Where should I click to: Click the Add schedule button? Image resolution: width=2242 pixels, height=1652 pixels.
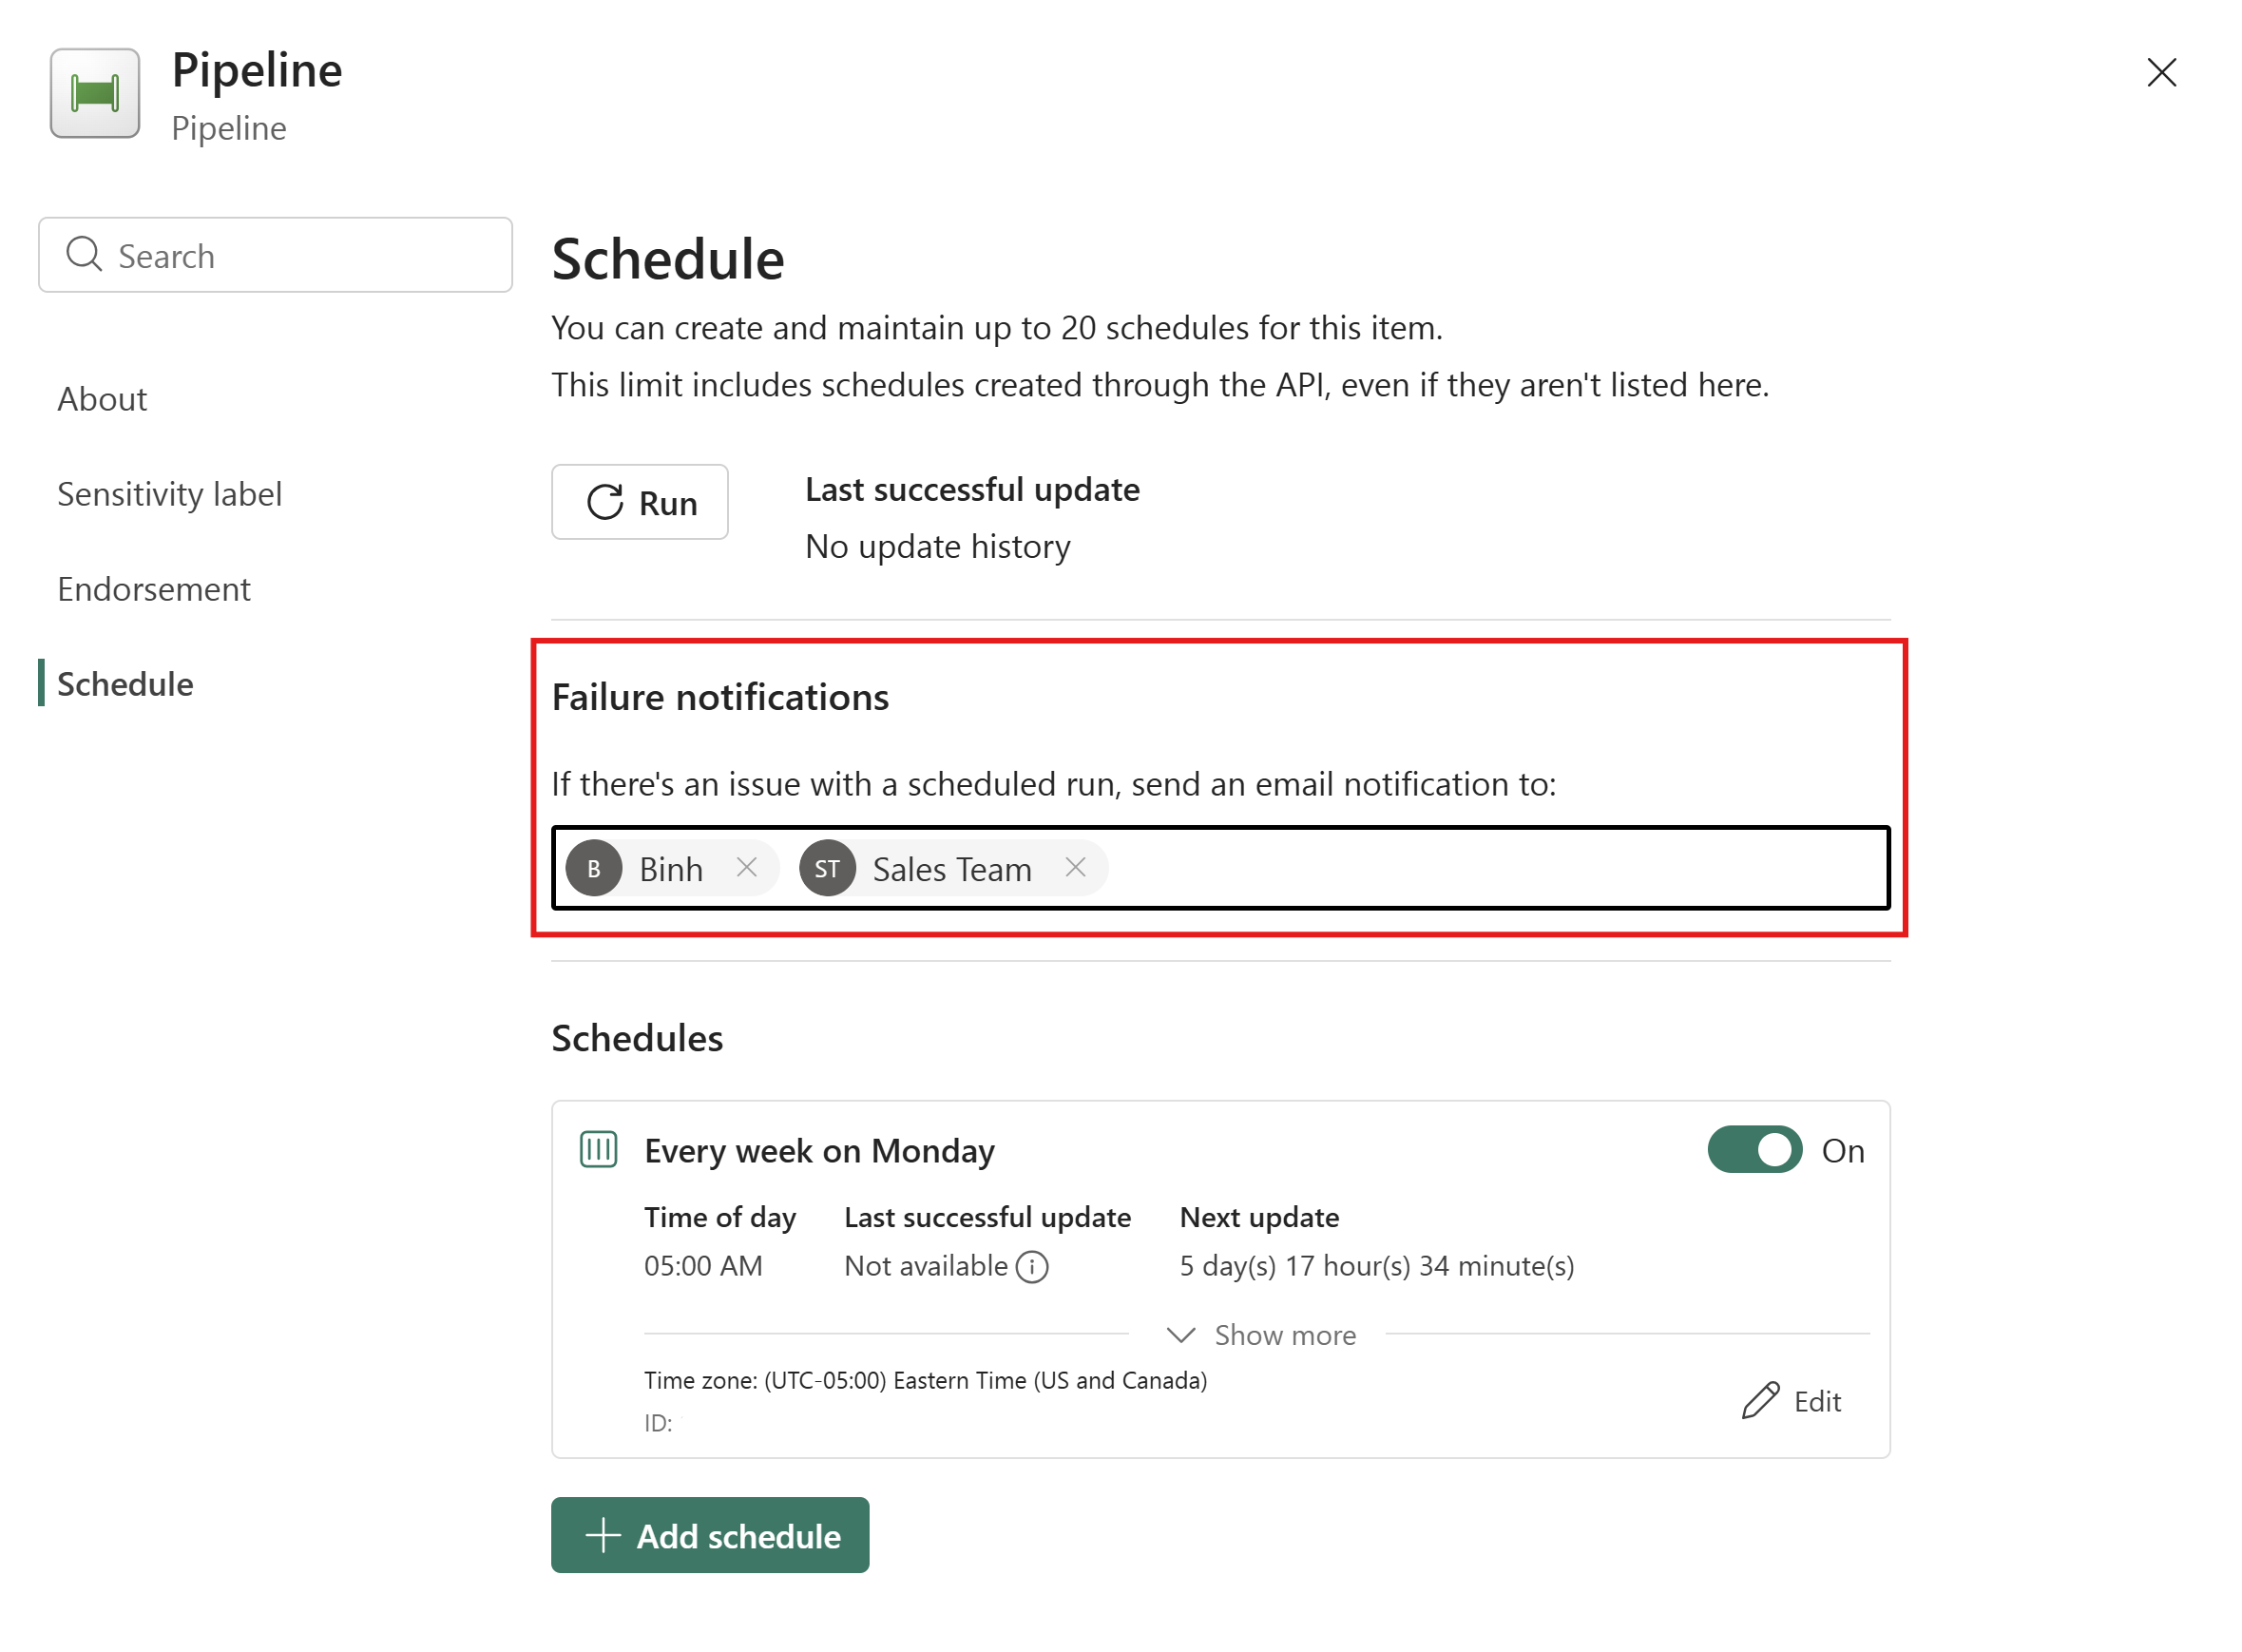710,1535
